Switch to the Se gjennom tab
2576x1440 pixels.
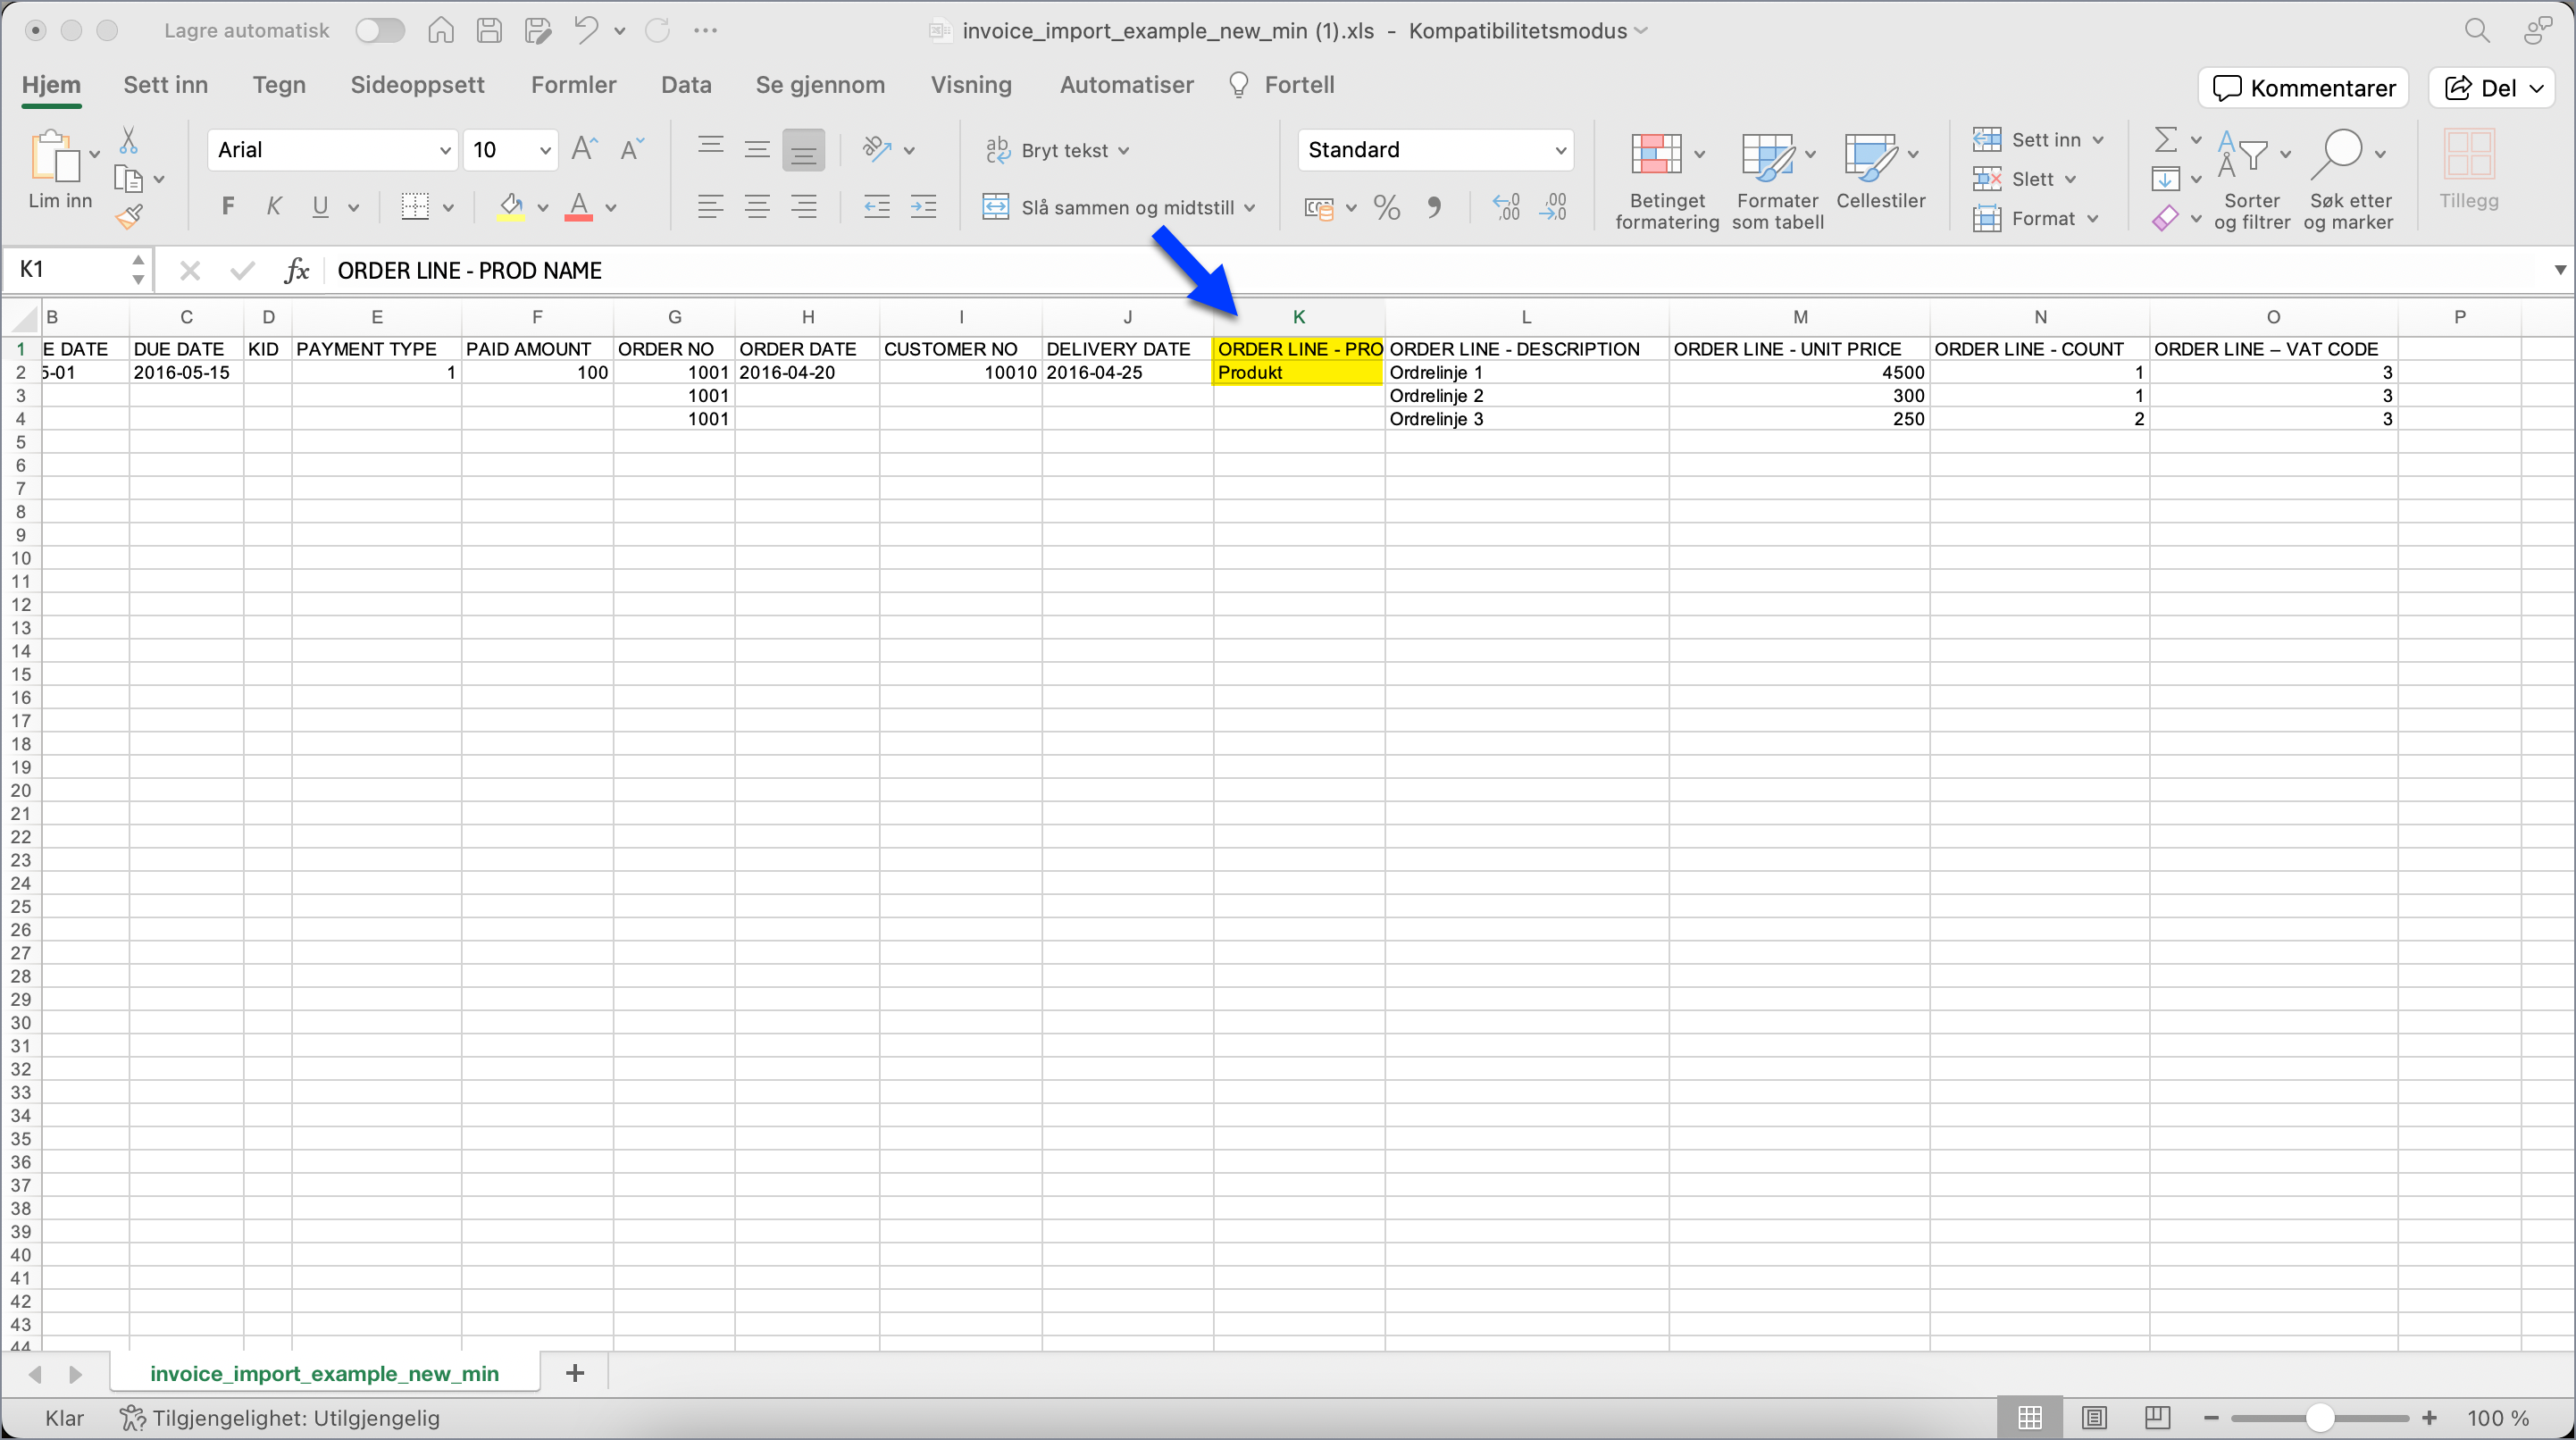[x=820, y=85]
